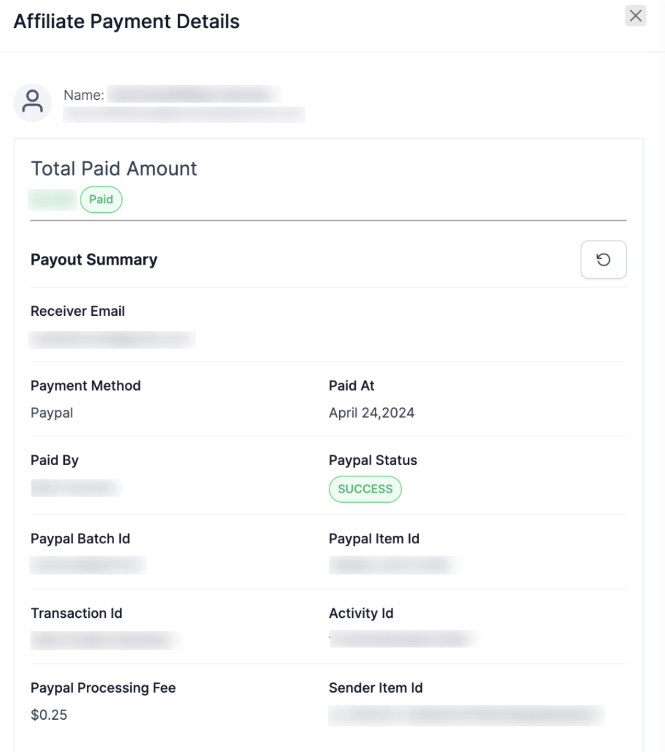Click the Transaction Id label

click(77, 613)
